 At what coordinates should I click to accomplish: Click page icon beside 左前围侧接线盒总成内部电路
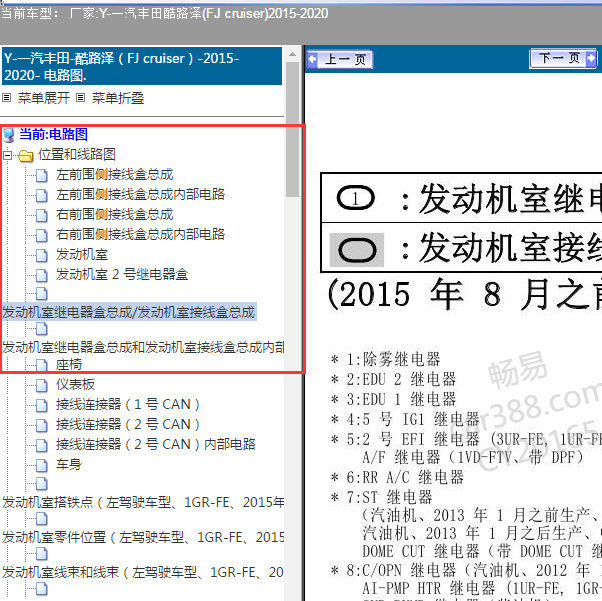pos(41,195)
